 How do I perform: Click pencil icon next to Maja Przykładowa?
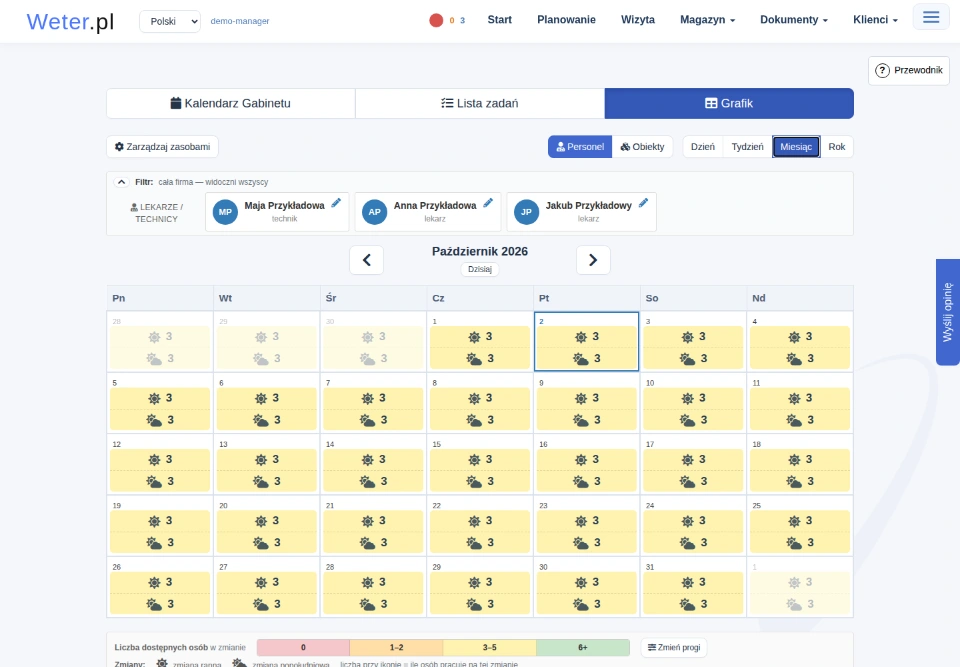[x=336, y=203]
